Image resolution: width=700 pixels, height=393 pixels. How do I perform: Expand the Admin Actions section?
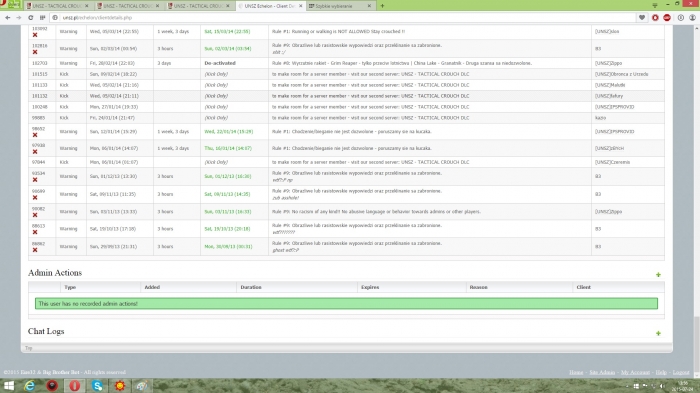658,275
